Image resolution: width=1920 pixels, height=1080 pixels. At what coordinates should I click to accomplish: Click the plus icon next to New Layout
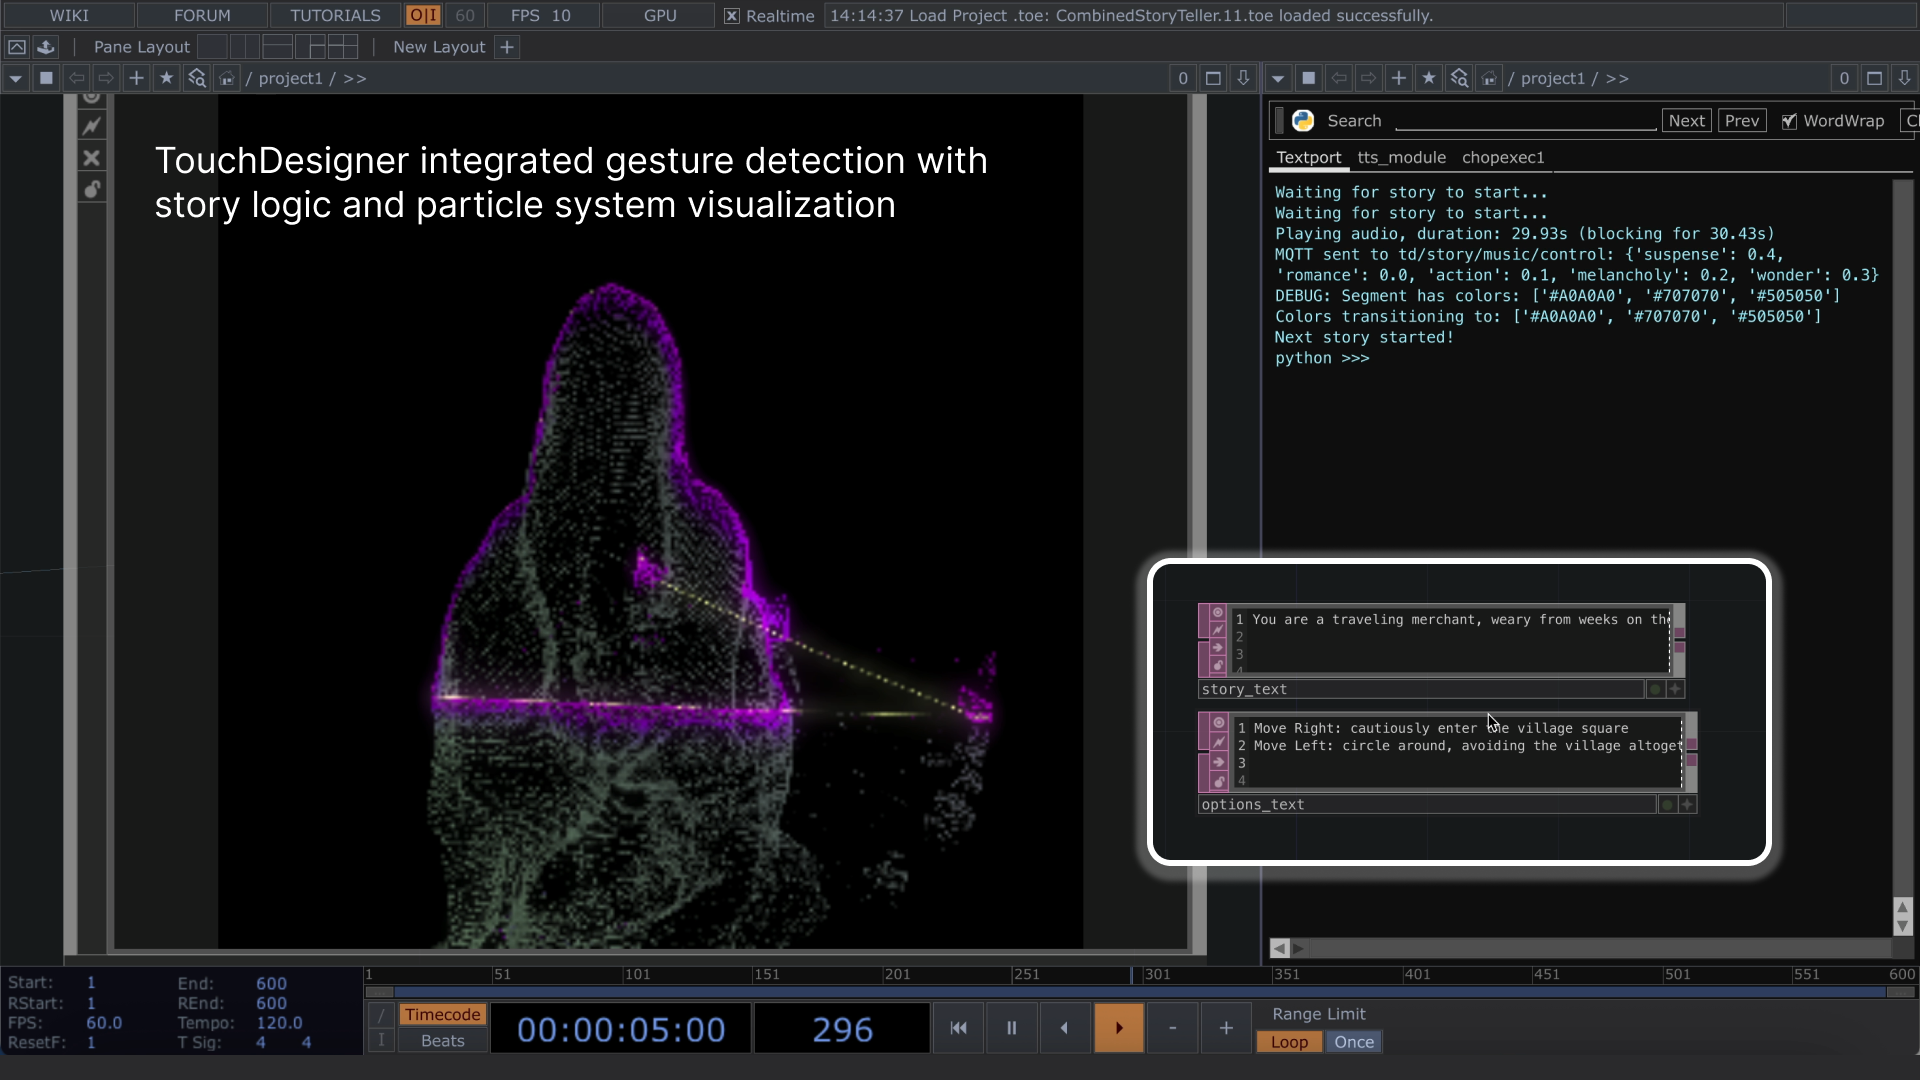pos(507,47)
